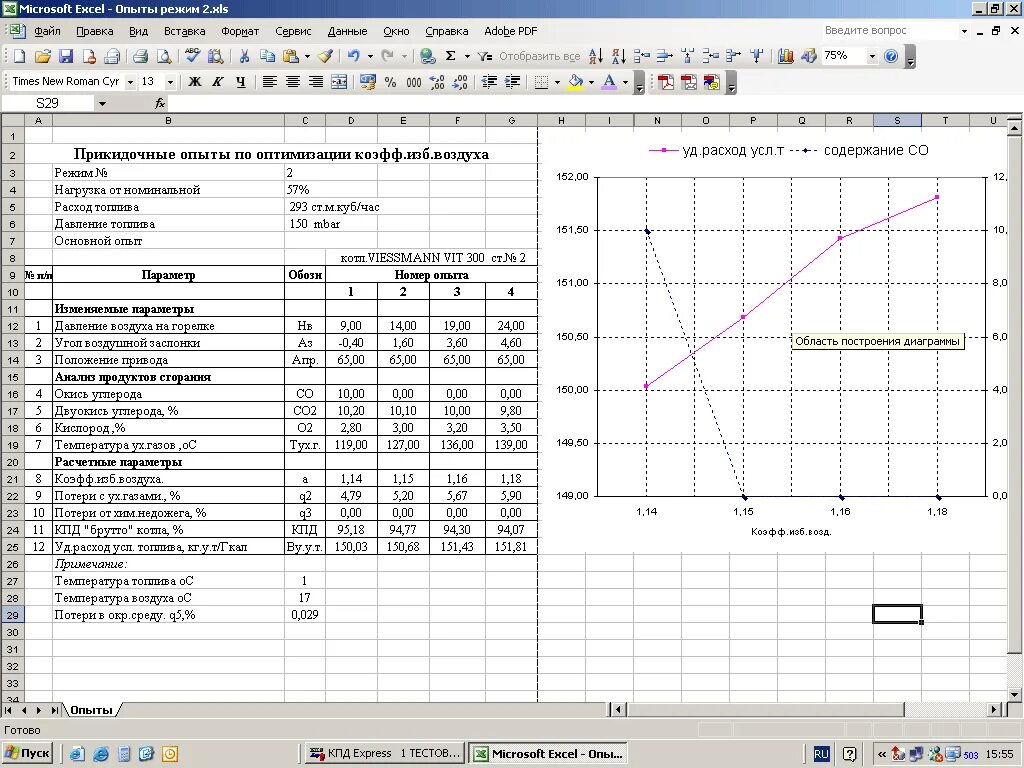
Task: Merge and center cells icon
Action: [339, 82]
